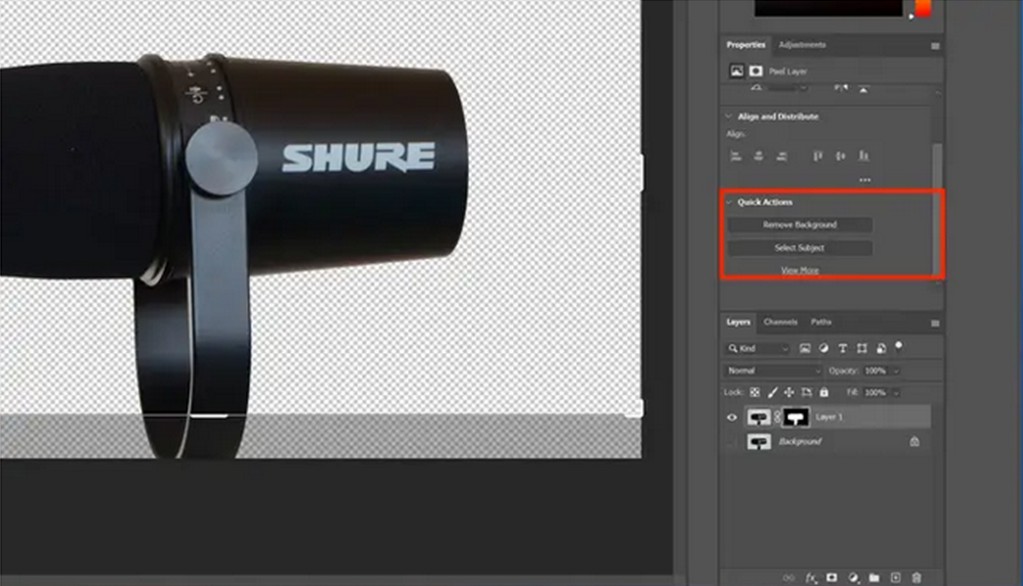The image size is (1023, 586).
Task: Filter layers by pixel layers icon
Action: [x=805, y=348]
